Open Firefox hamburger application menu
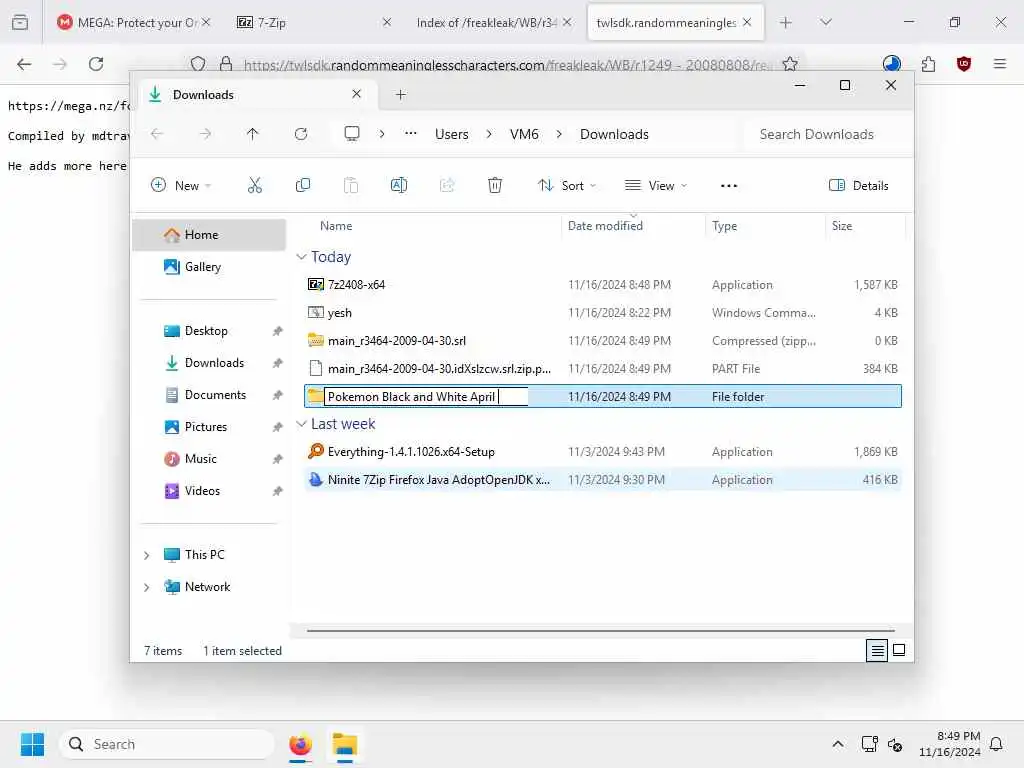Image resolution: width=1024 pixels, height=768 pixels. pos(1000,64)
